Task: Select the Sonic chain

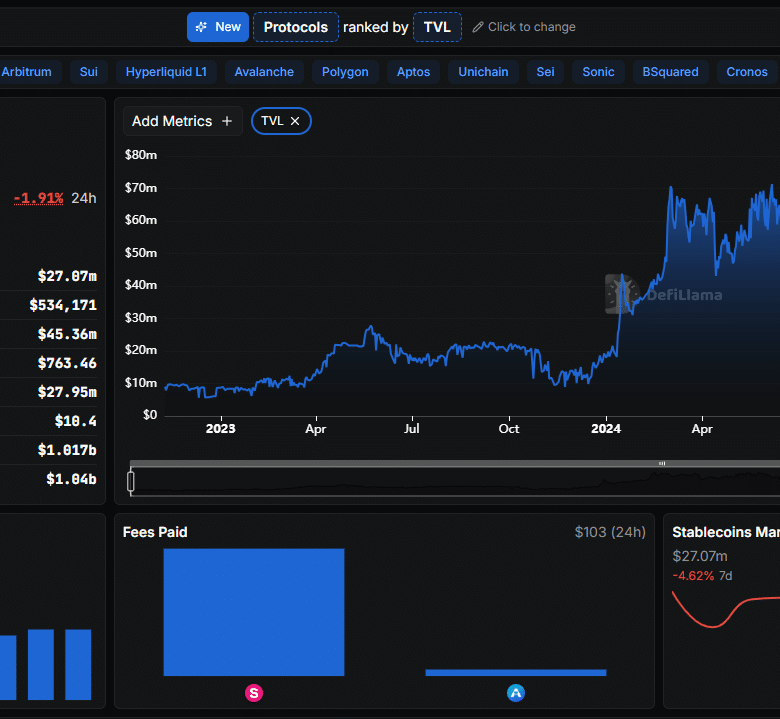Action: coord(598,72)
